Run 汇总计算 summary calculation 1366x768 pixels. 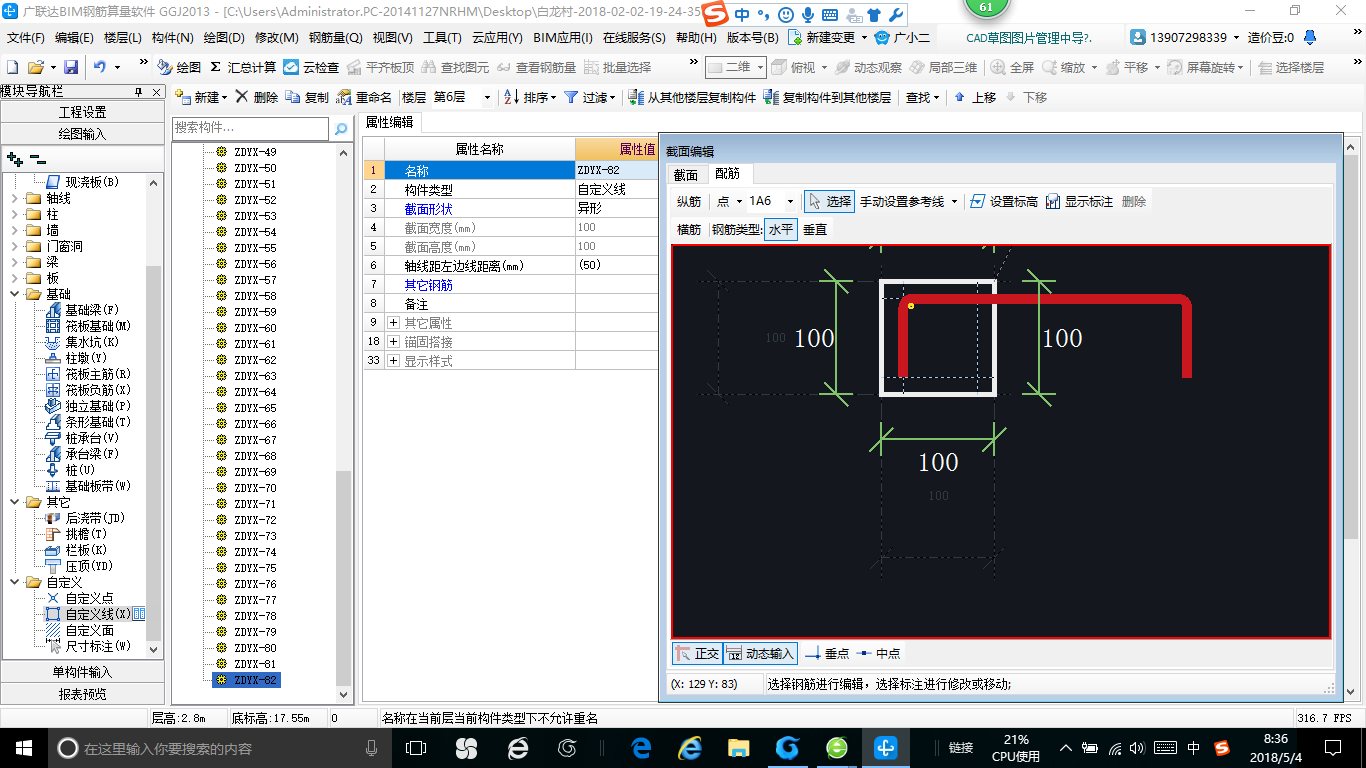[x=243, y=67]
